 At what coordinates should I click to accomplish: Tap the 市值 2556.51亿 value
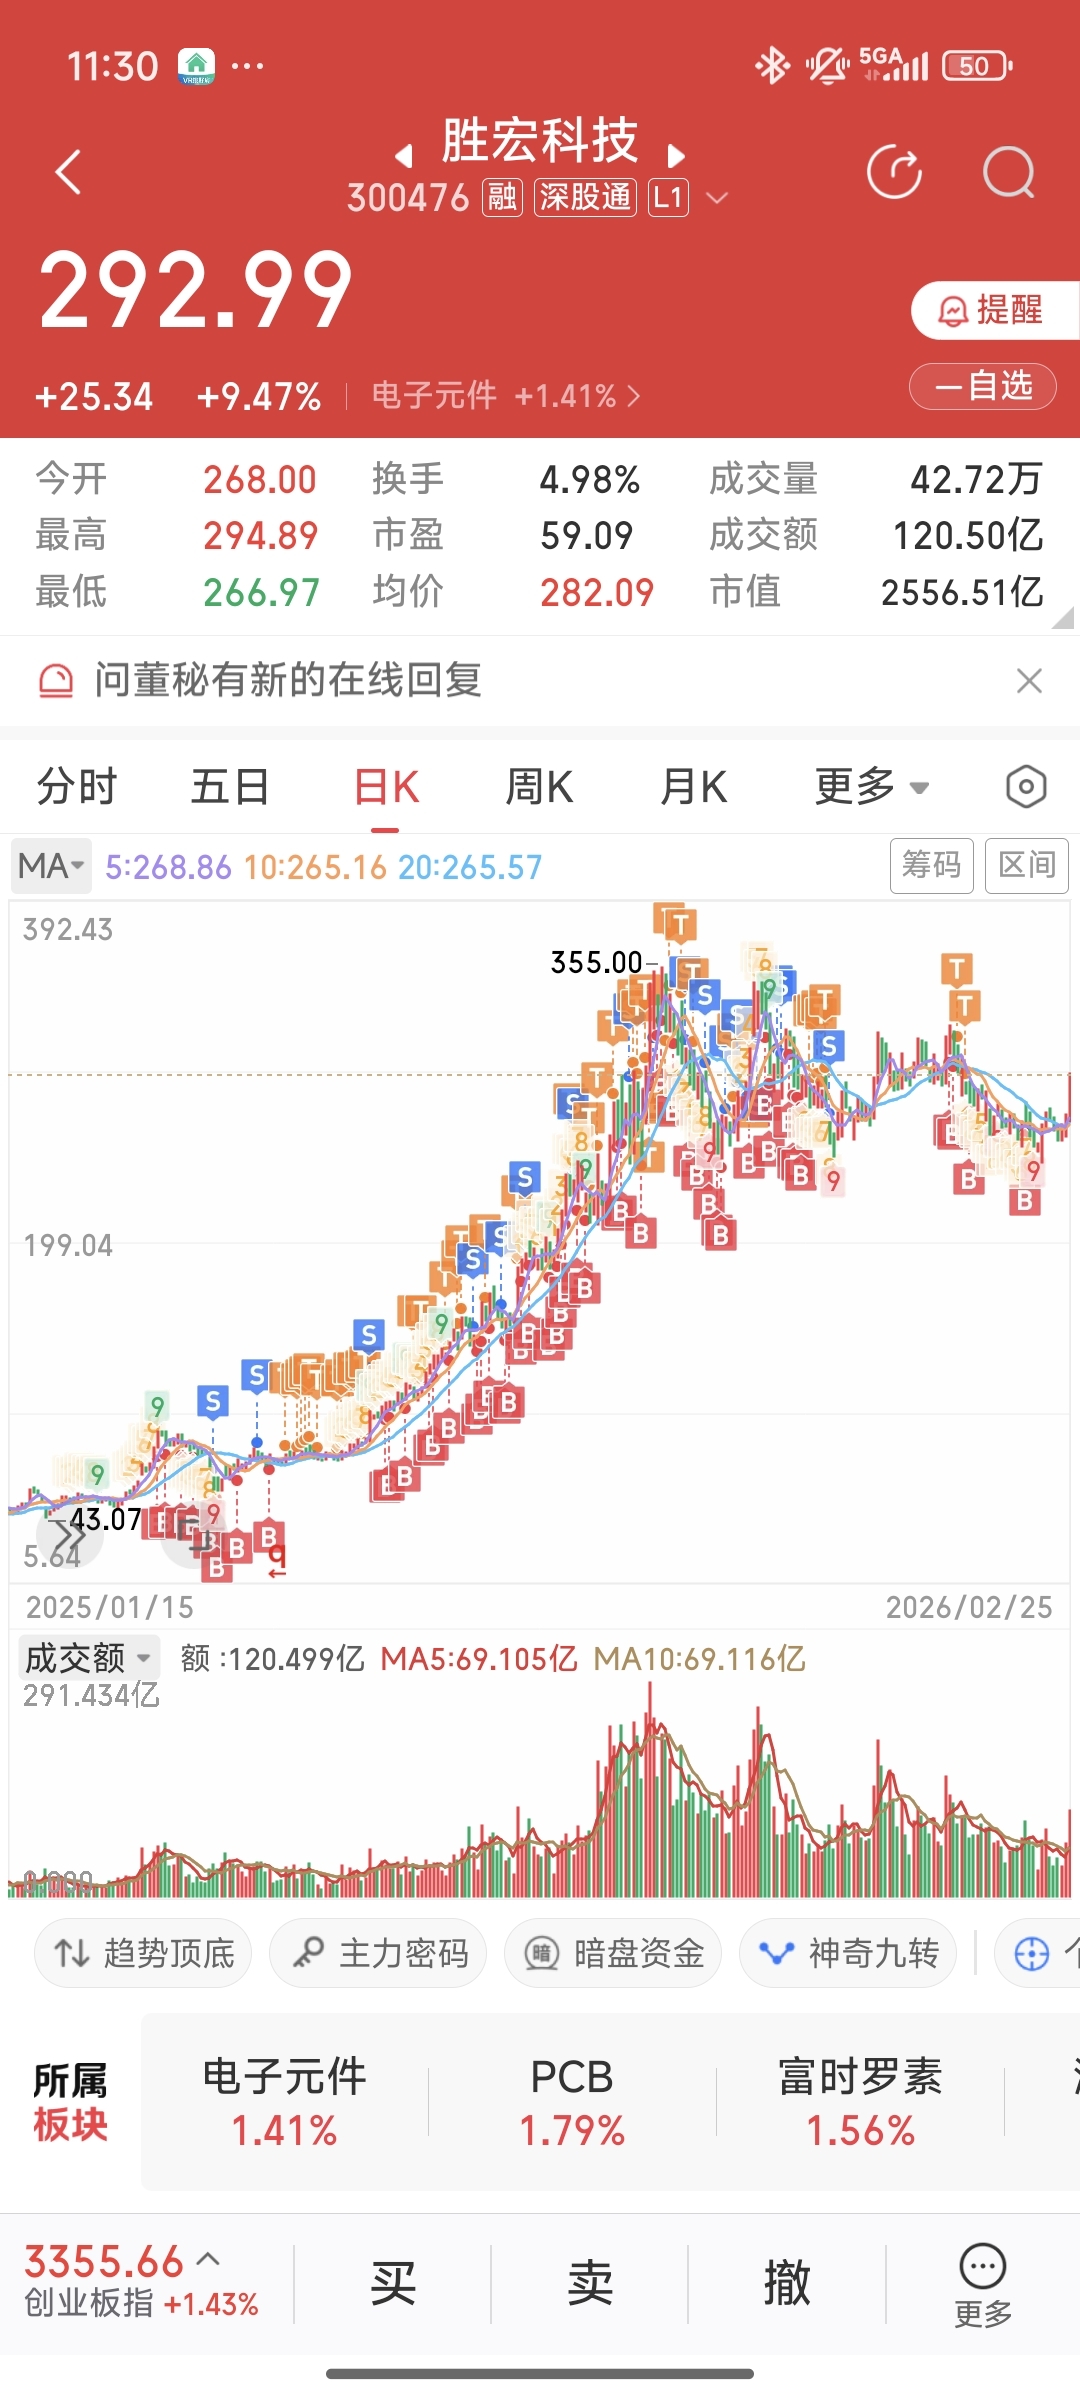[x=962, y=592]
